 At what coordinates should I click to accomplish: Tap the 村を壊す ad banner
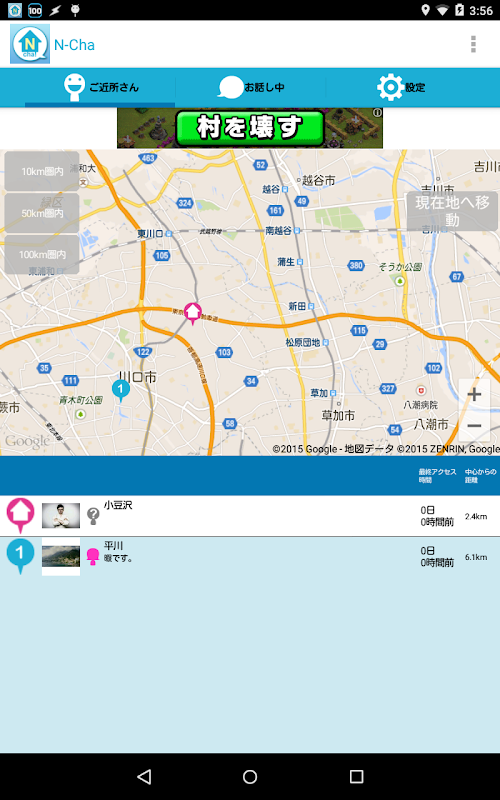click(250, 128)
